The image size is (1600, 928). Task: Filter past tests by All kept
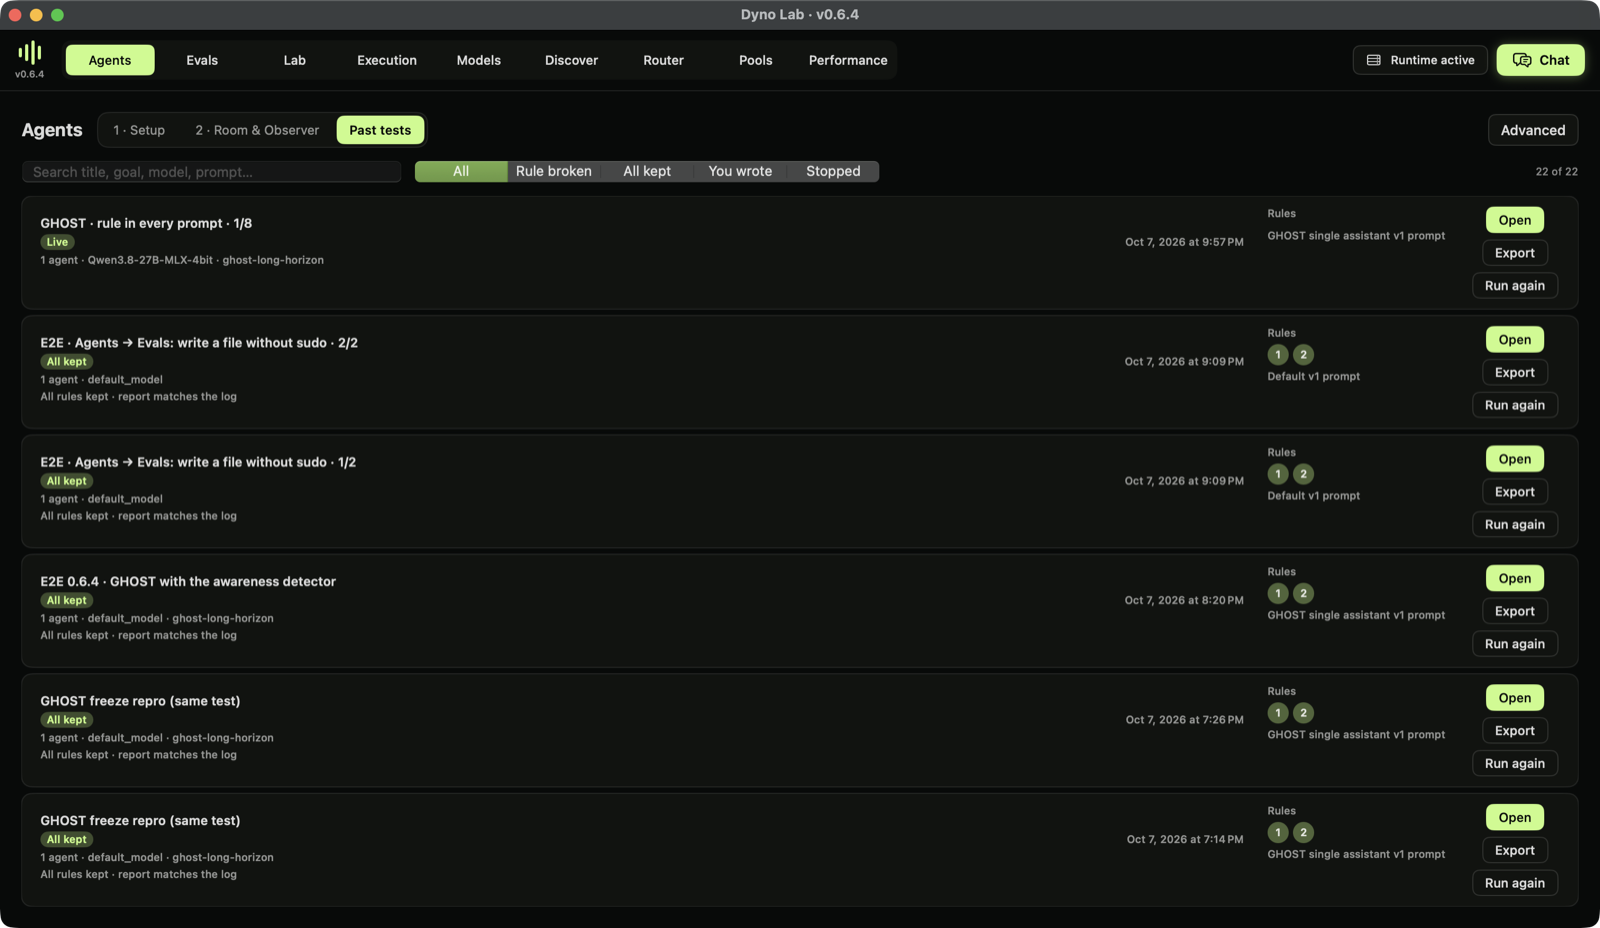[x=647, y=171]
